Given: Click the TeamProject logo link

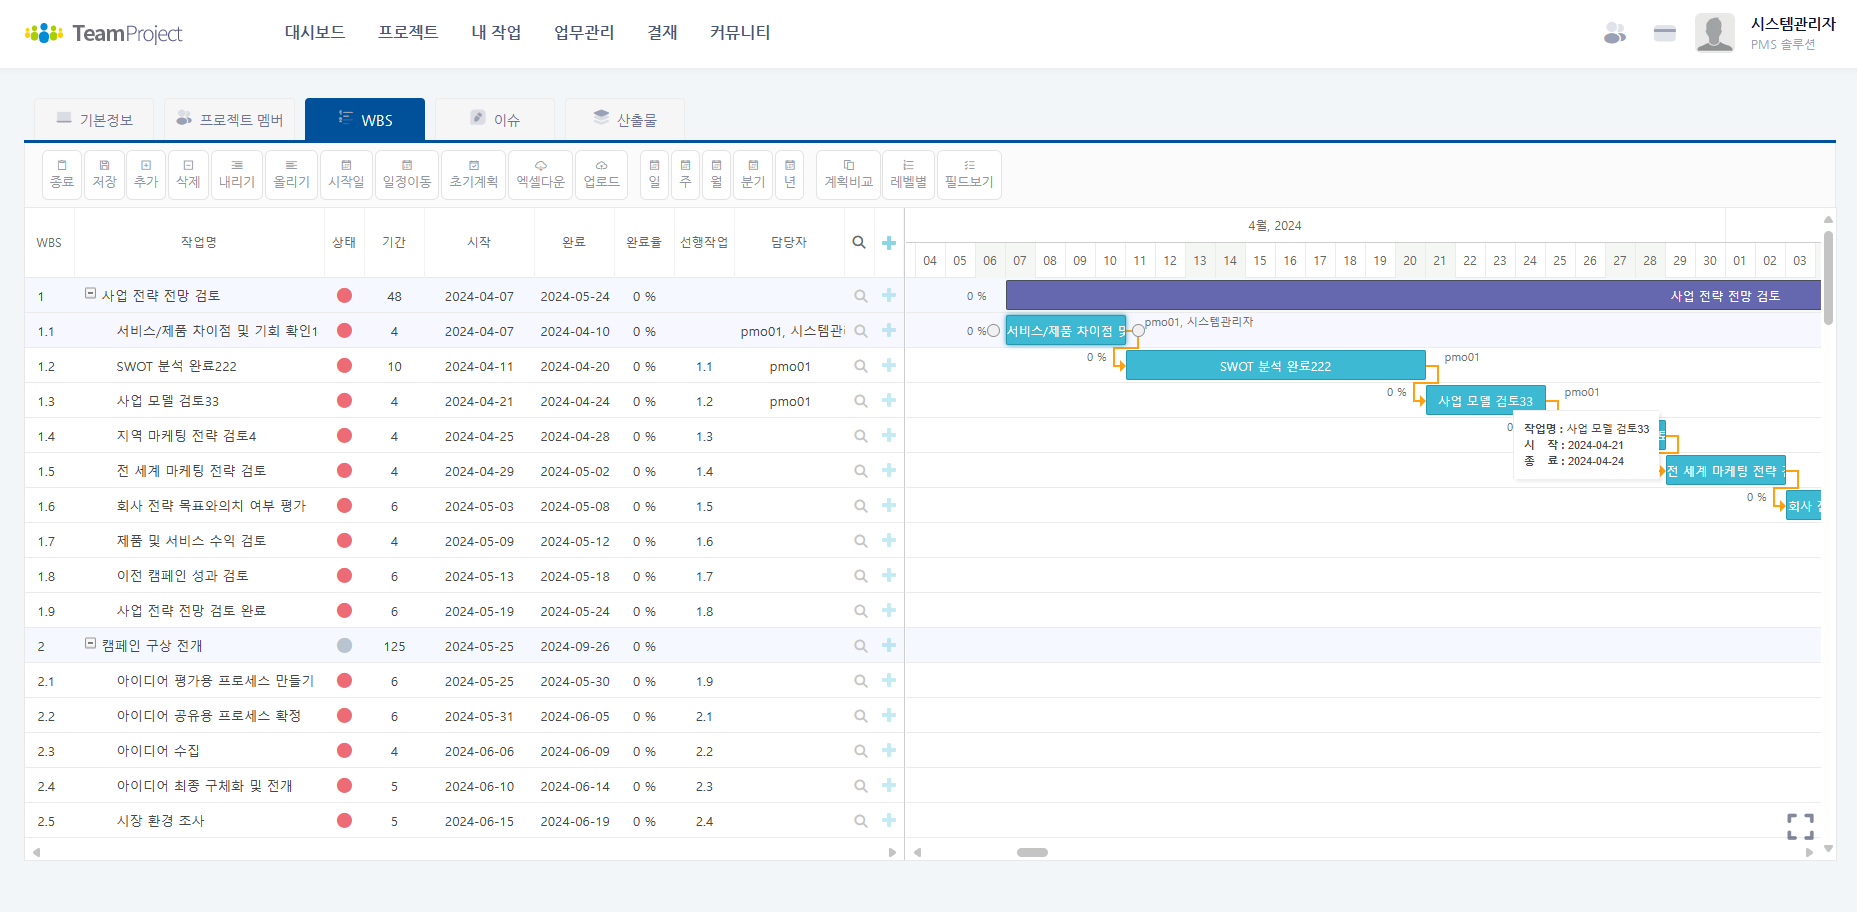Looking at the screenshot, I should 104,33.
